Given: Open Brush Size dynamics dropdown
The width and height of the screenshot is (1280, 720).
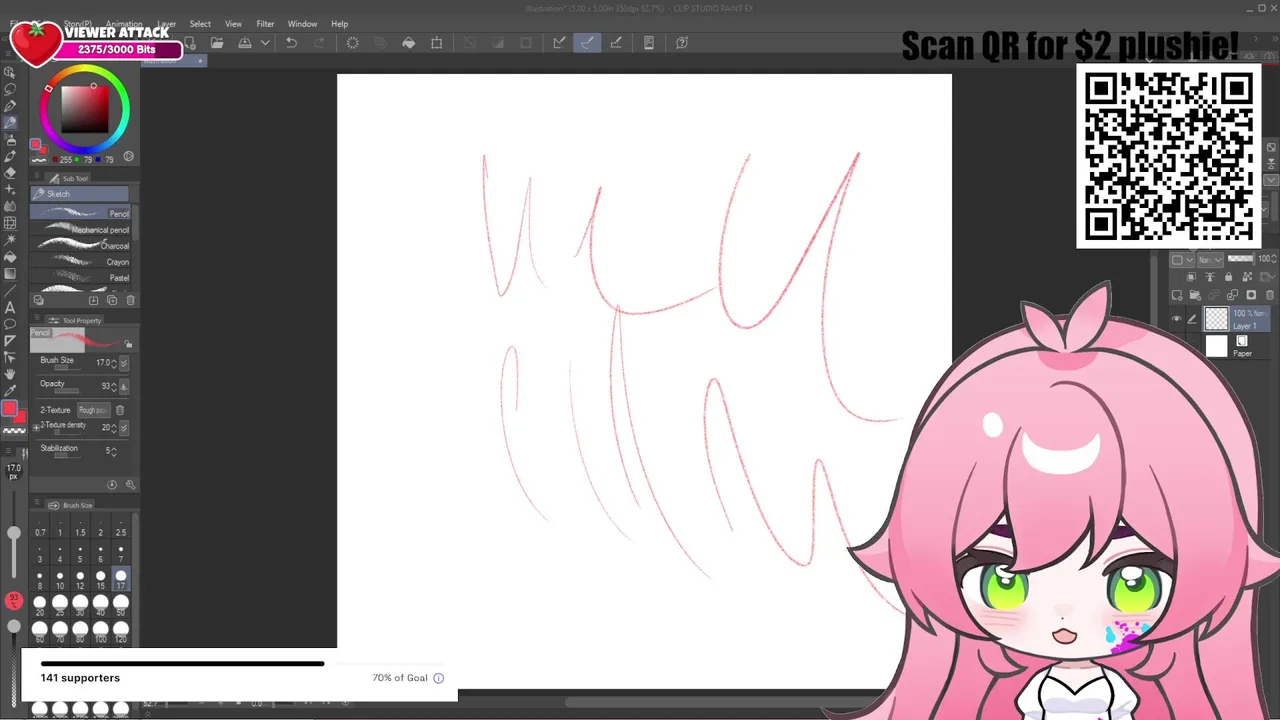Looking at the screenshot, I should 124,363.
